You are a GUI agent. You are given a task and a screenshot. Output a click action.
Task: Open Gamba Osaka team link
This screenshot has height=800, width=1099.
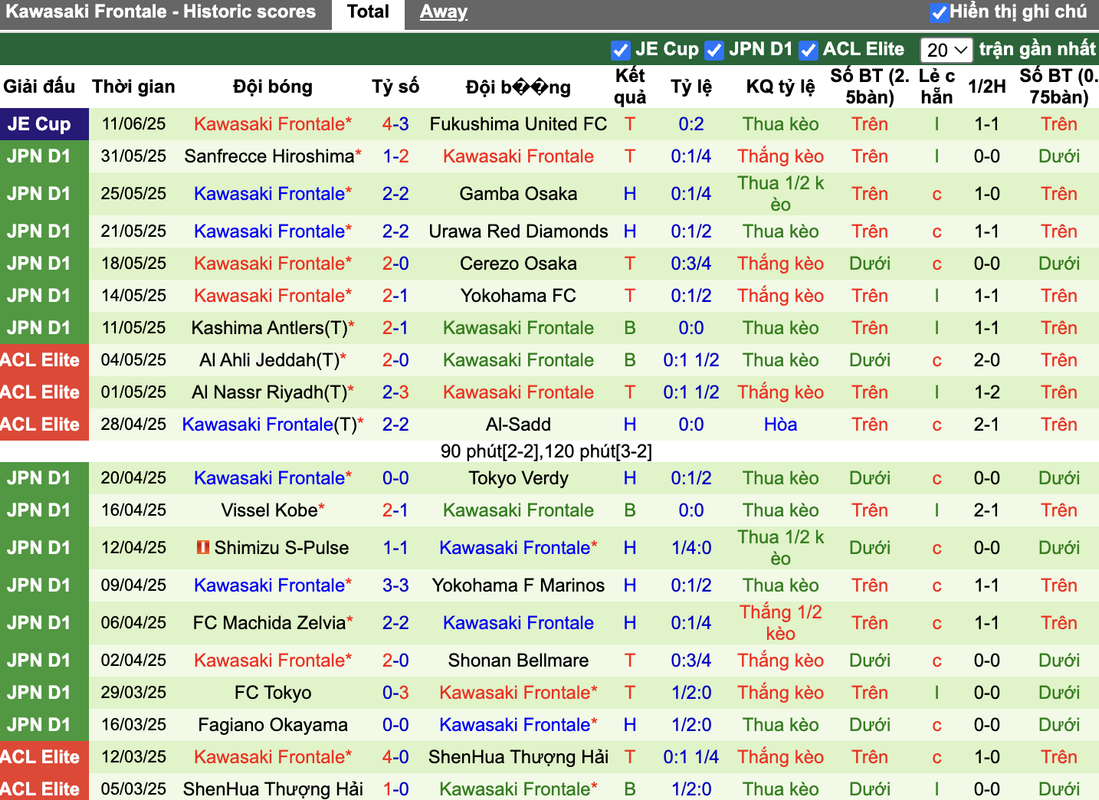tap(518, 194)
